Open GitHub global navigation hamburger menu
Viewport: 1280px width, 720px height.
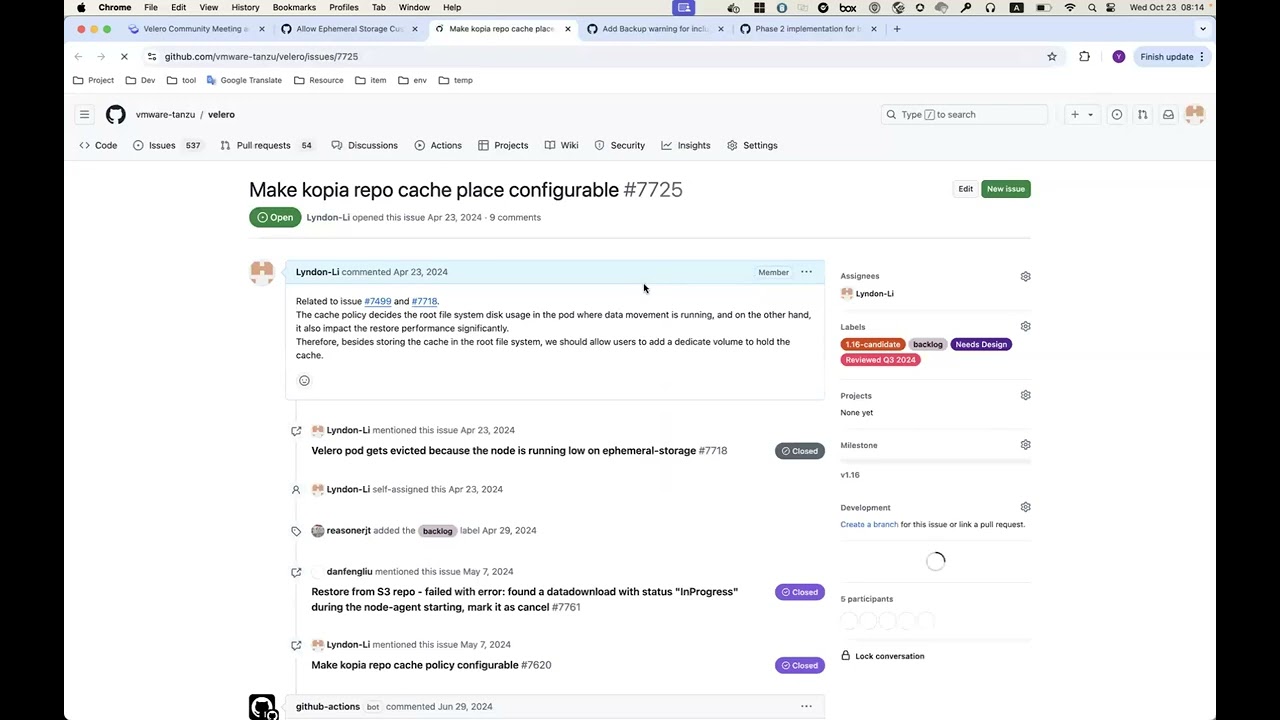pyautogui.click(x=85, y=115)
